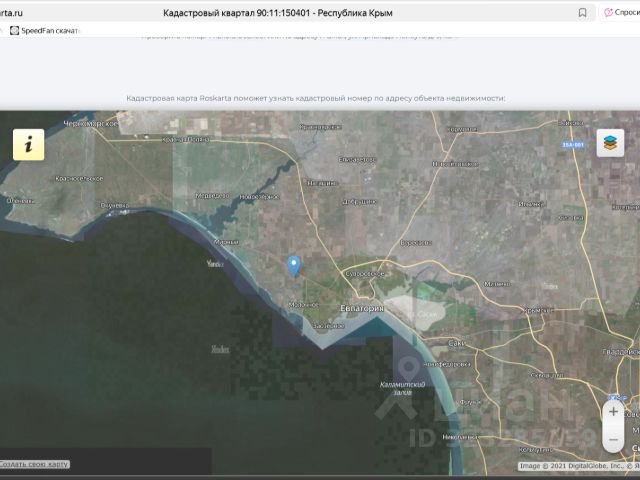Screen dimensions: 640x480
Task: Click the Мирный settlement label
Action: coord(226,242)
